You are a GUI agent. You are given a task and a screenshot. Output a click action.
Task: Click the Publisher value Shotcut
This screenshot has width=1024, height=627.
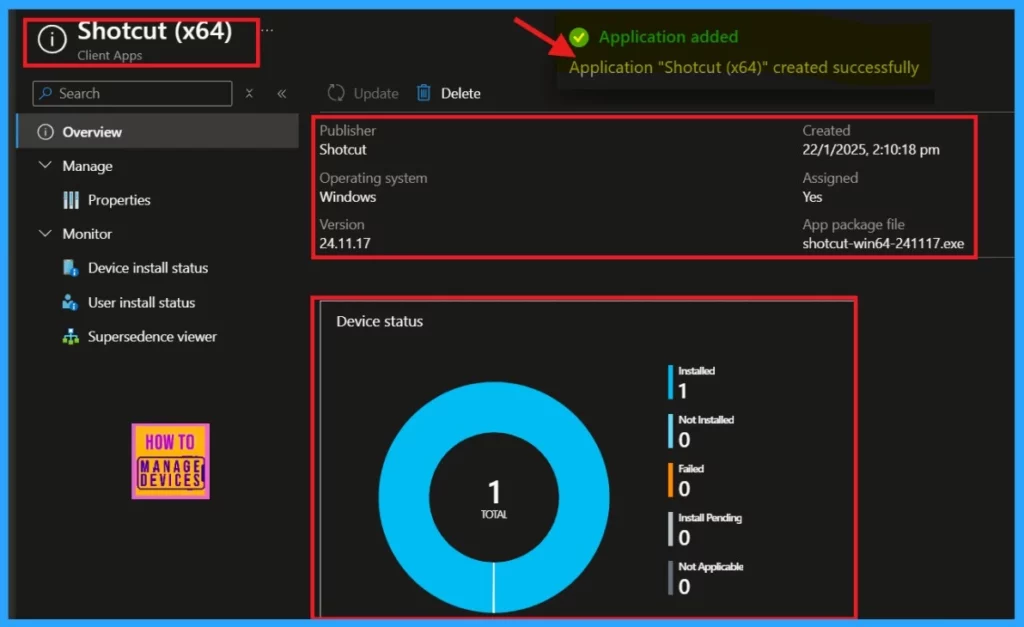pos(343,150)
